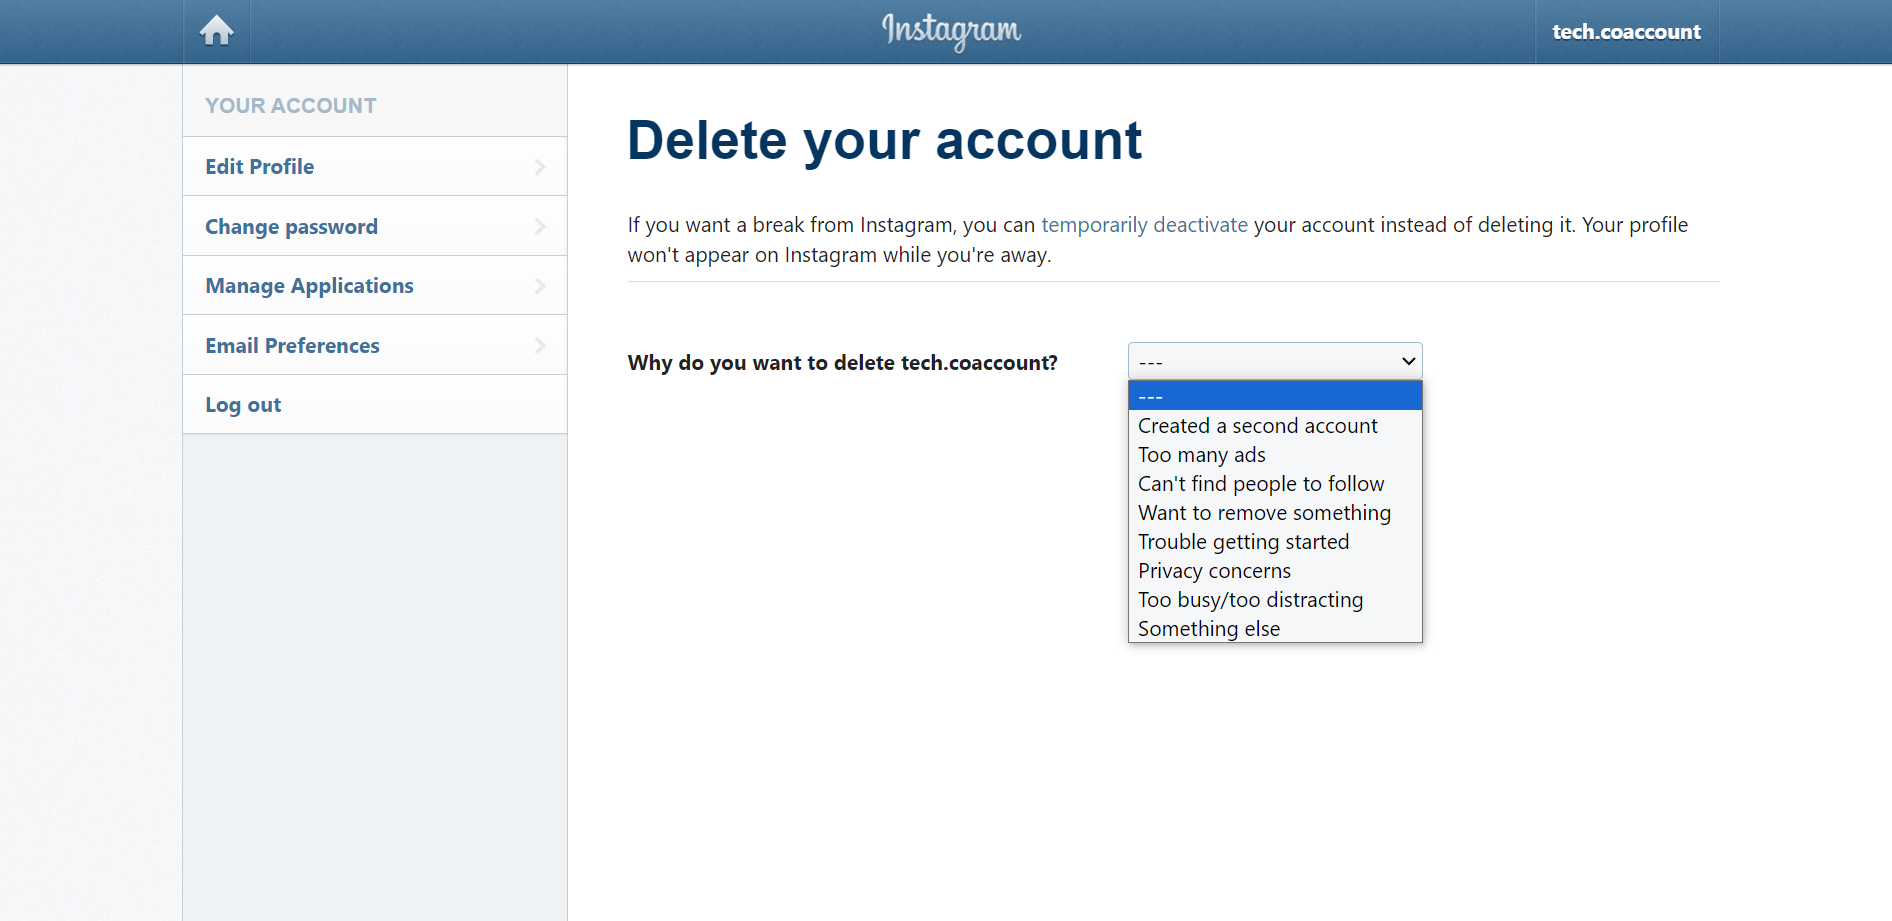Go to the home icon in header
1892x921 pixels.
(x=216, y=31)
